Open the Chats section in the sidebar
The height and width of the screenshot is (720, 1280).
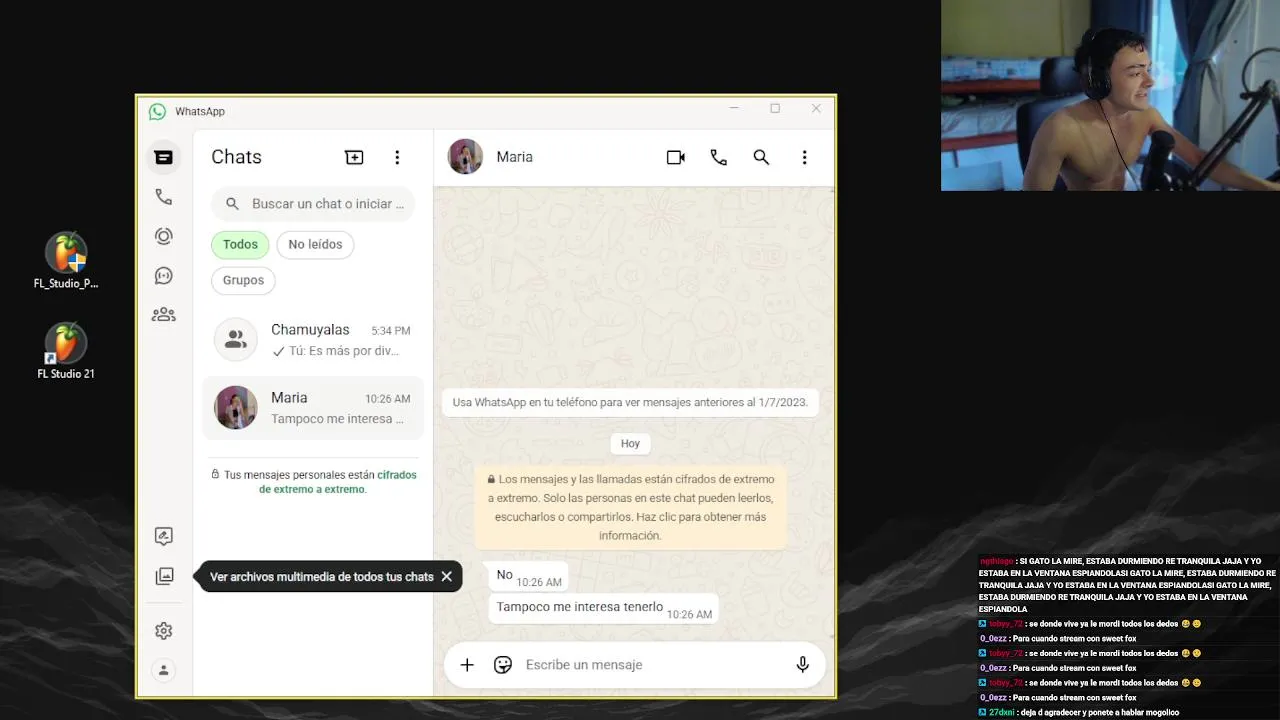(164, 157)
